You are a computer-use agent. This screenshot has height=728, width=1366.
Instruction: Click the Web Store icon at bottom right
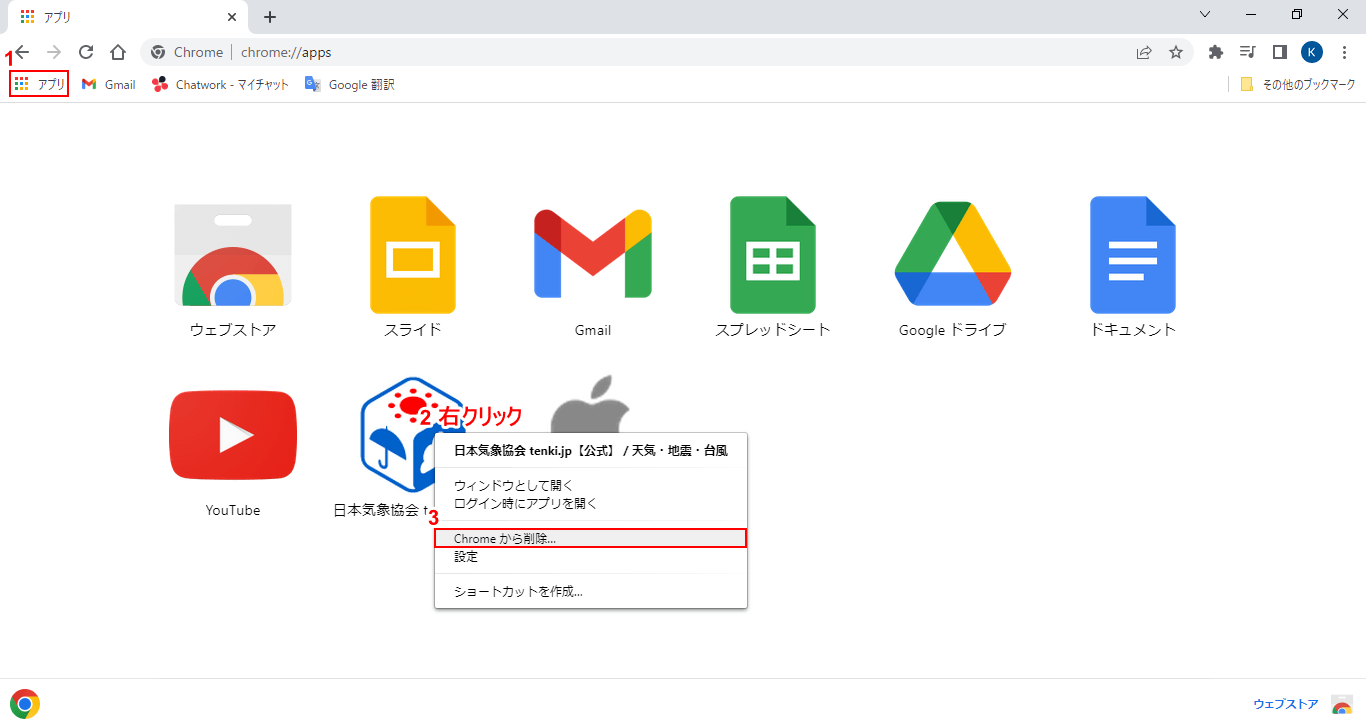click(1342, 705)
